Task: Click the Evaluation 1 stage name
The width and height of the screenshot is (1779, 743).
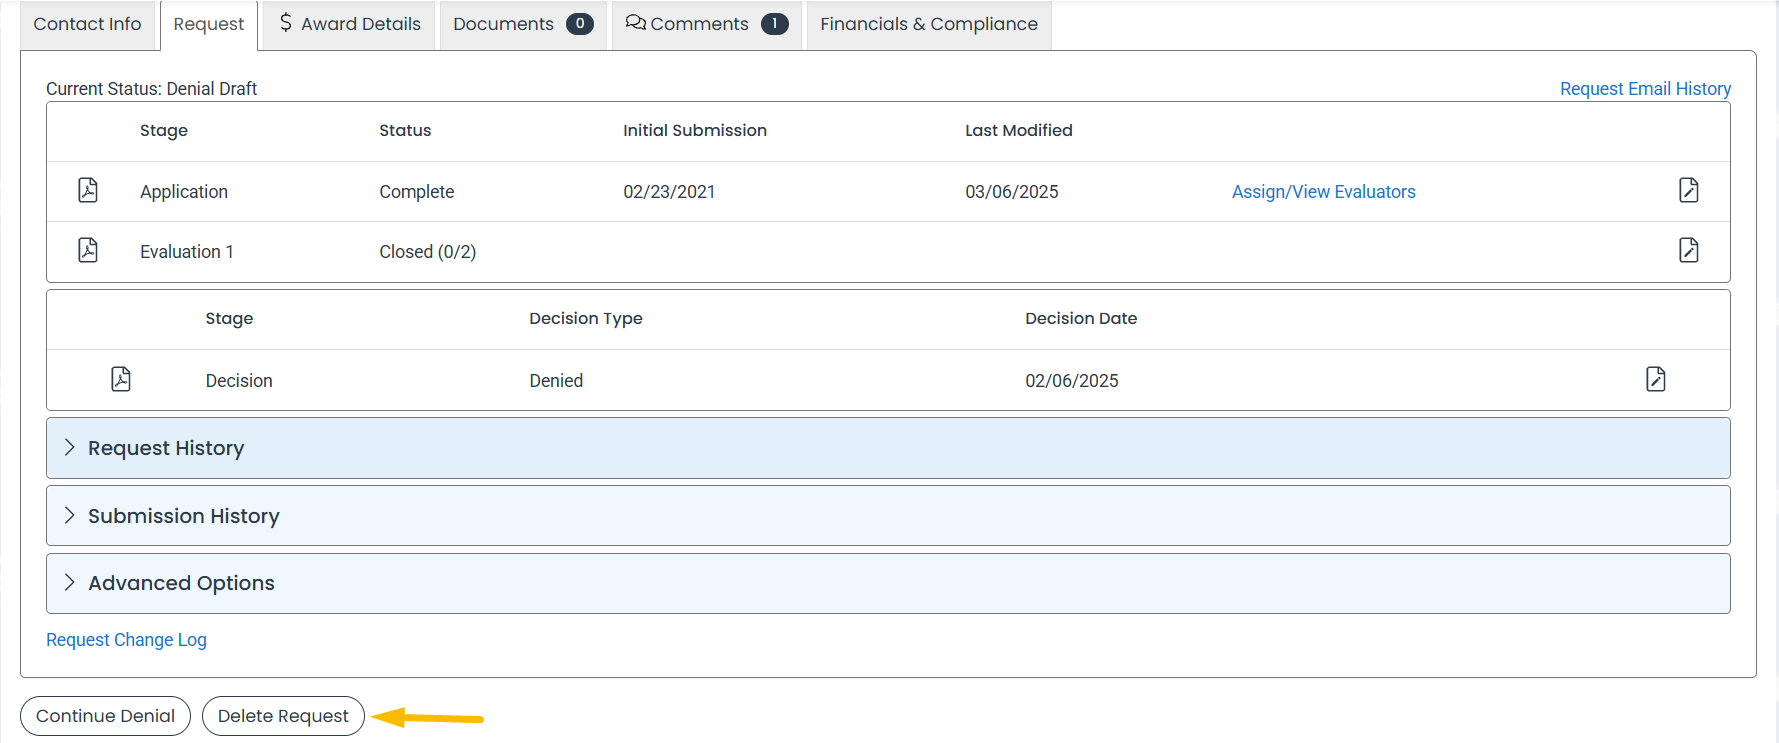Action: [x=186, y=252]
